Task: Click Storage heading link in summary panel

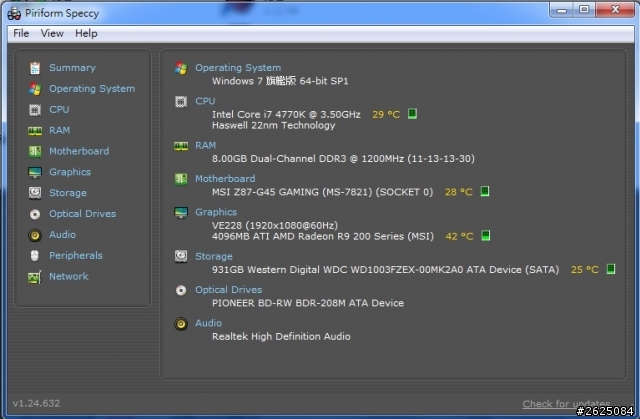Action: 214,256
